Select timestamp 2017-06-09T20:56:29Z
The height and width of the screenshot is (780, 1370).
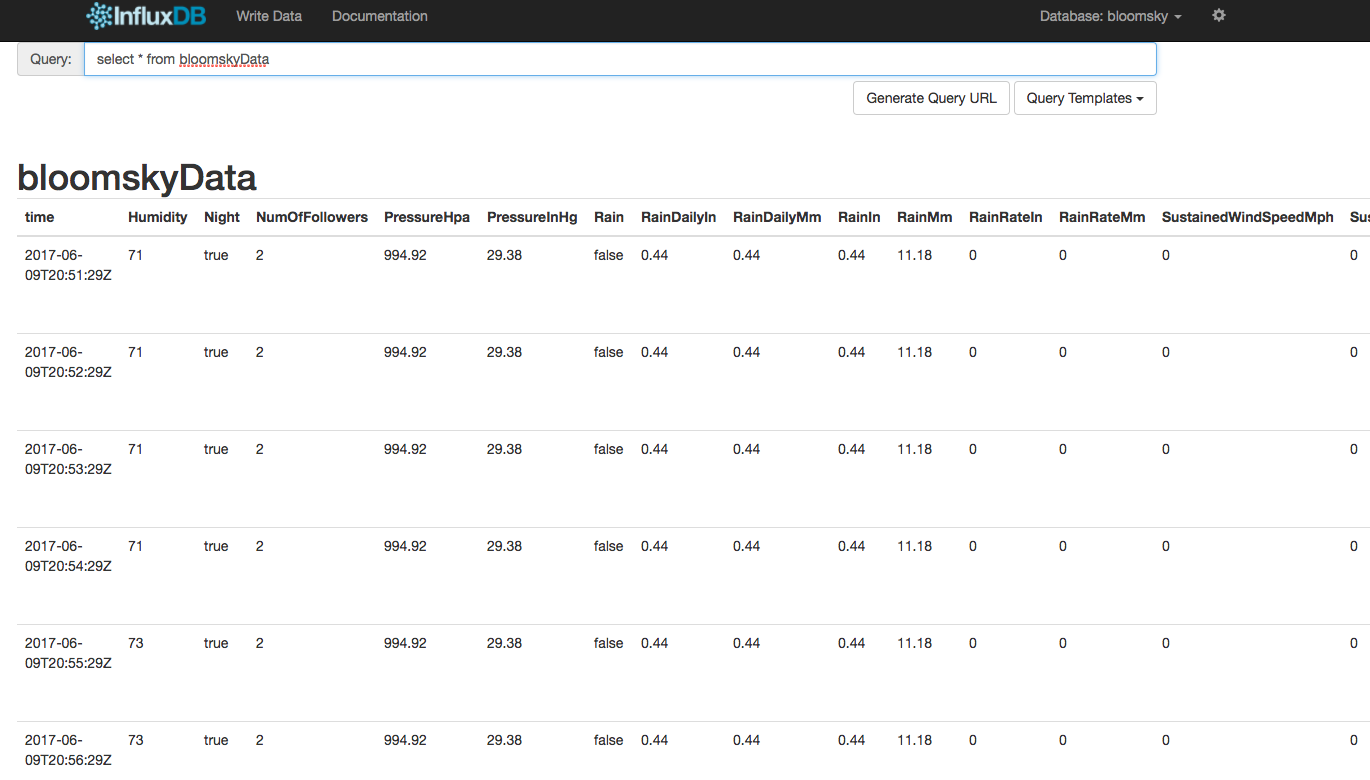tap(68, 750)
